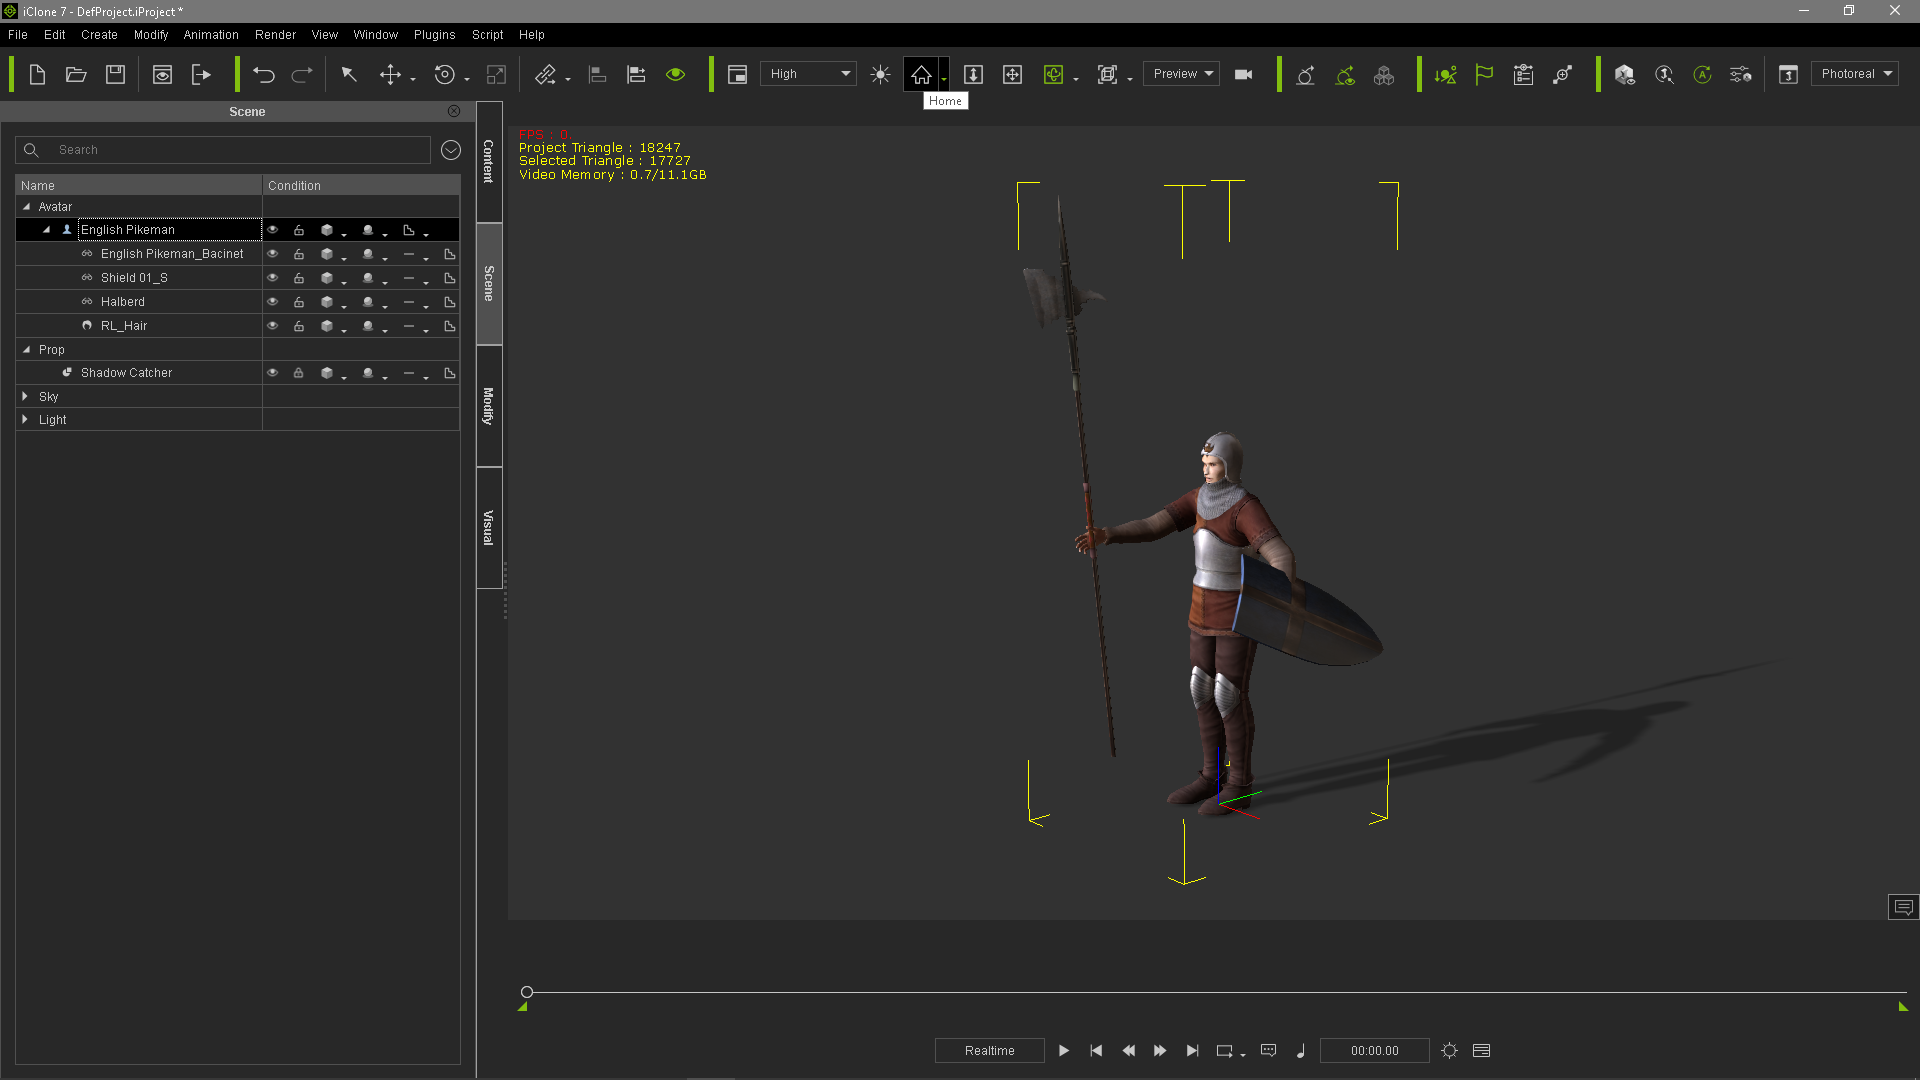Click the timeline playhead handle
The height and width of the screenshot is (1080, 1920).
point(527,992)
